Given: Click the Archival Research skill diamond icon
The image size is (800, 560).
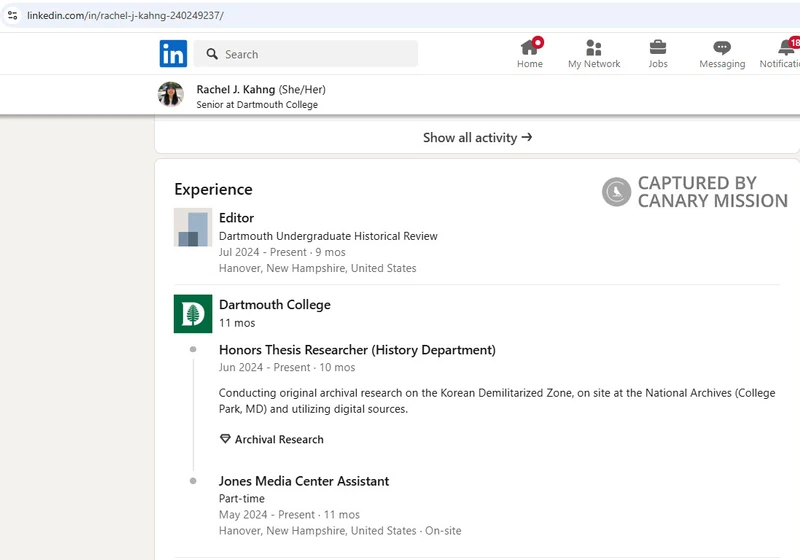Looking at the screenshot, I should click(225, 439).
